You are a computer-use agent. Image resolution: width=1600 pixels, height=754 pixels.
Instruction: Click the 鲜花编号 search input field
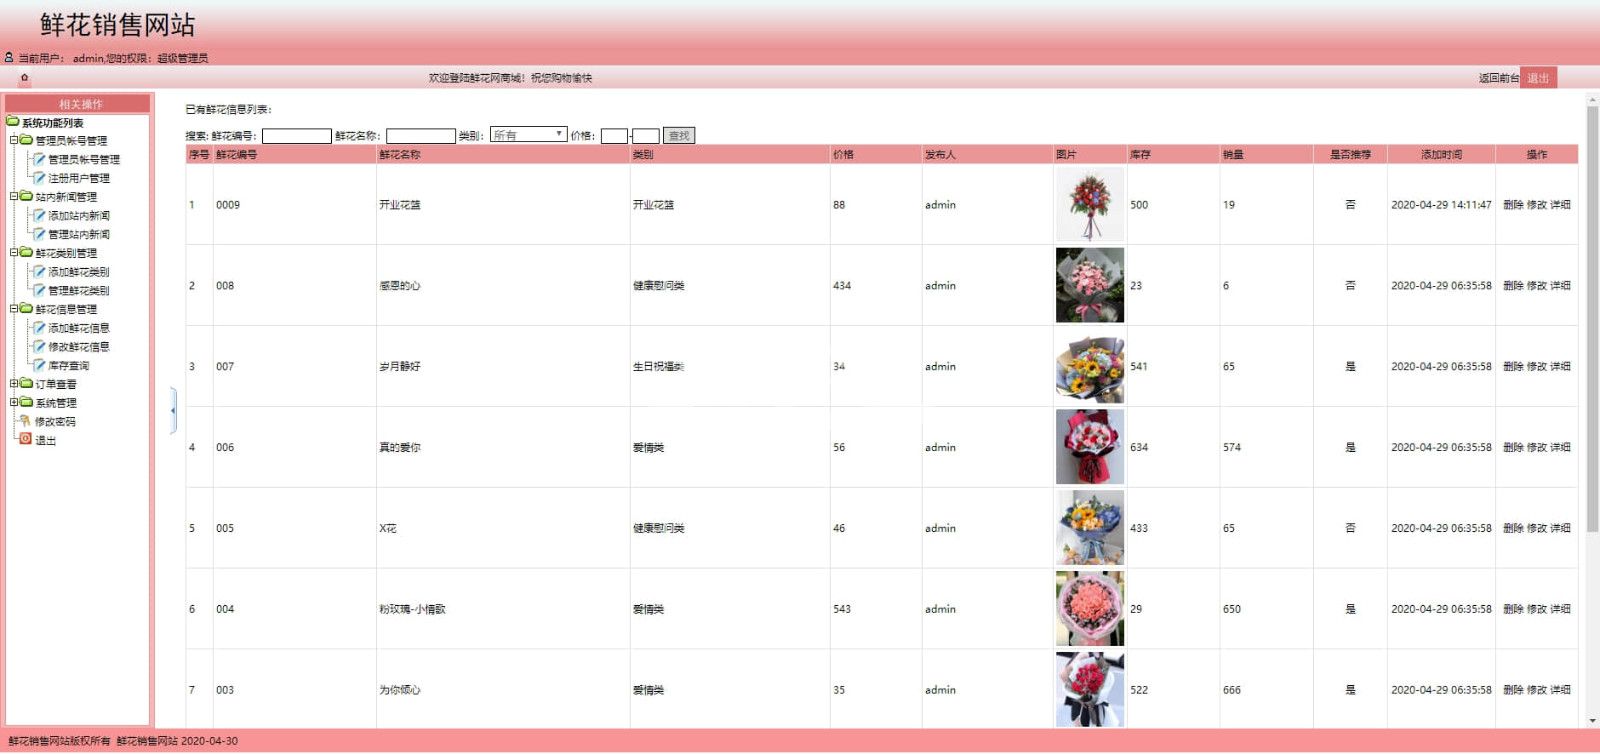[296, 136]
